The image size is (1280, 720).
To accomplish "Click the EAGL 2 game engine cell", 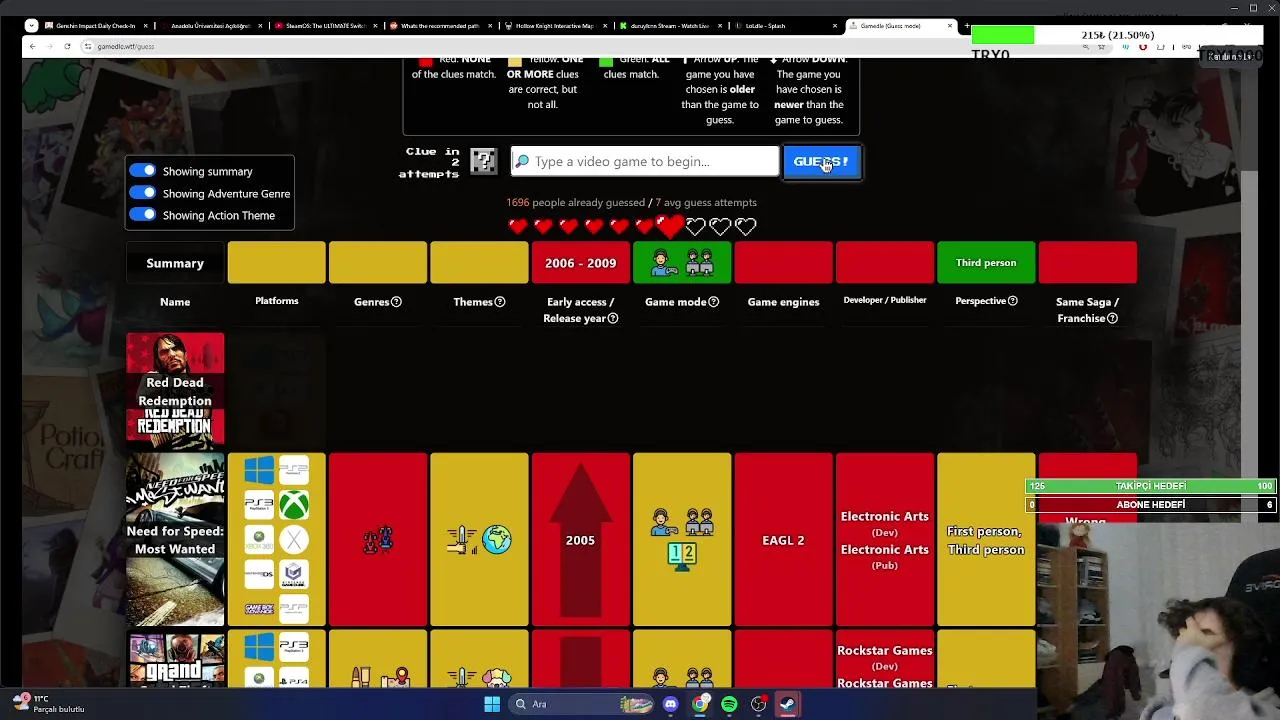I will [x=783, y=540].
